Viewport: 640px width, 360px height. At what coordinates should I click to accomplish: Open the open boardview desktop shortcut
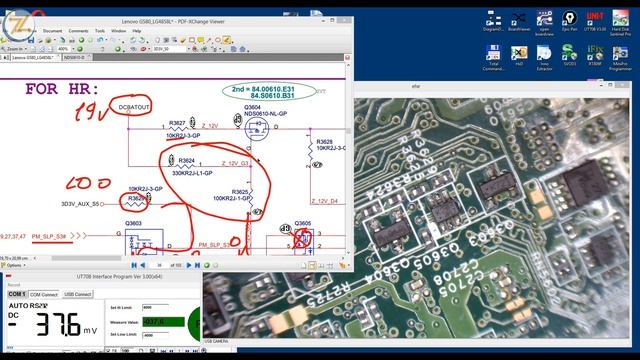coord(544,24)
